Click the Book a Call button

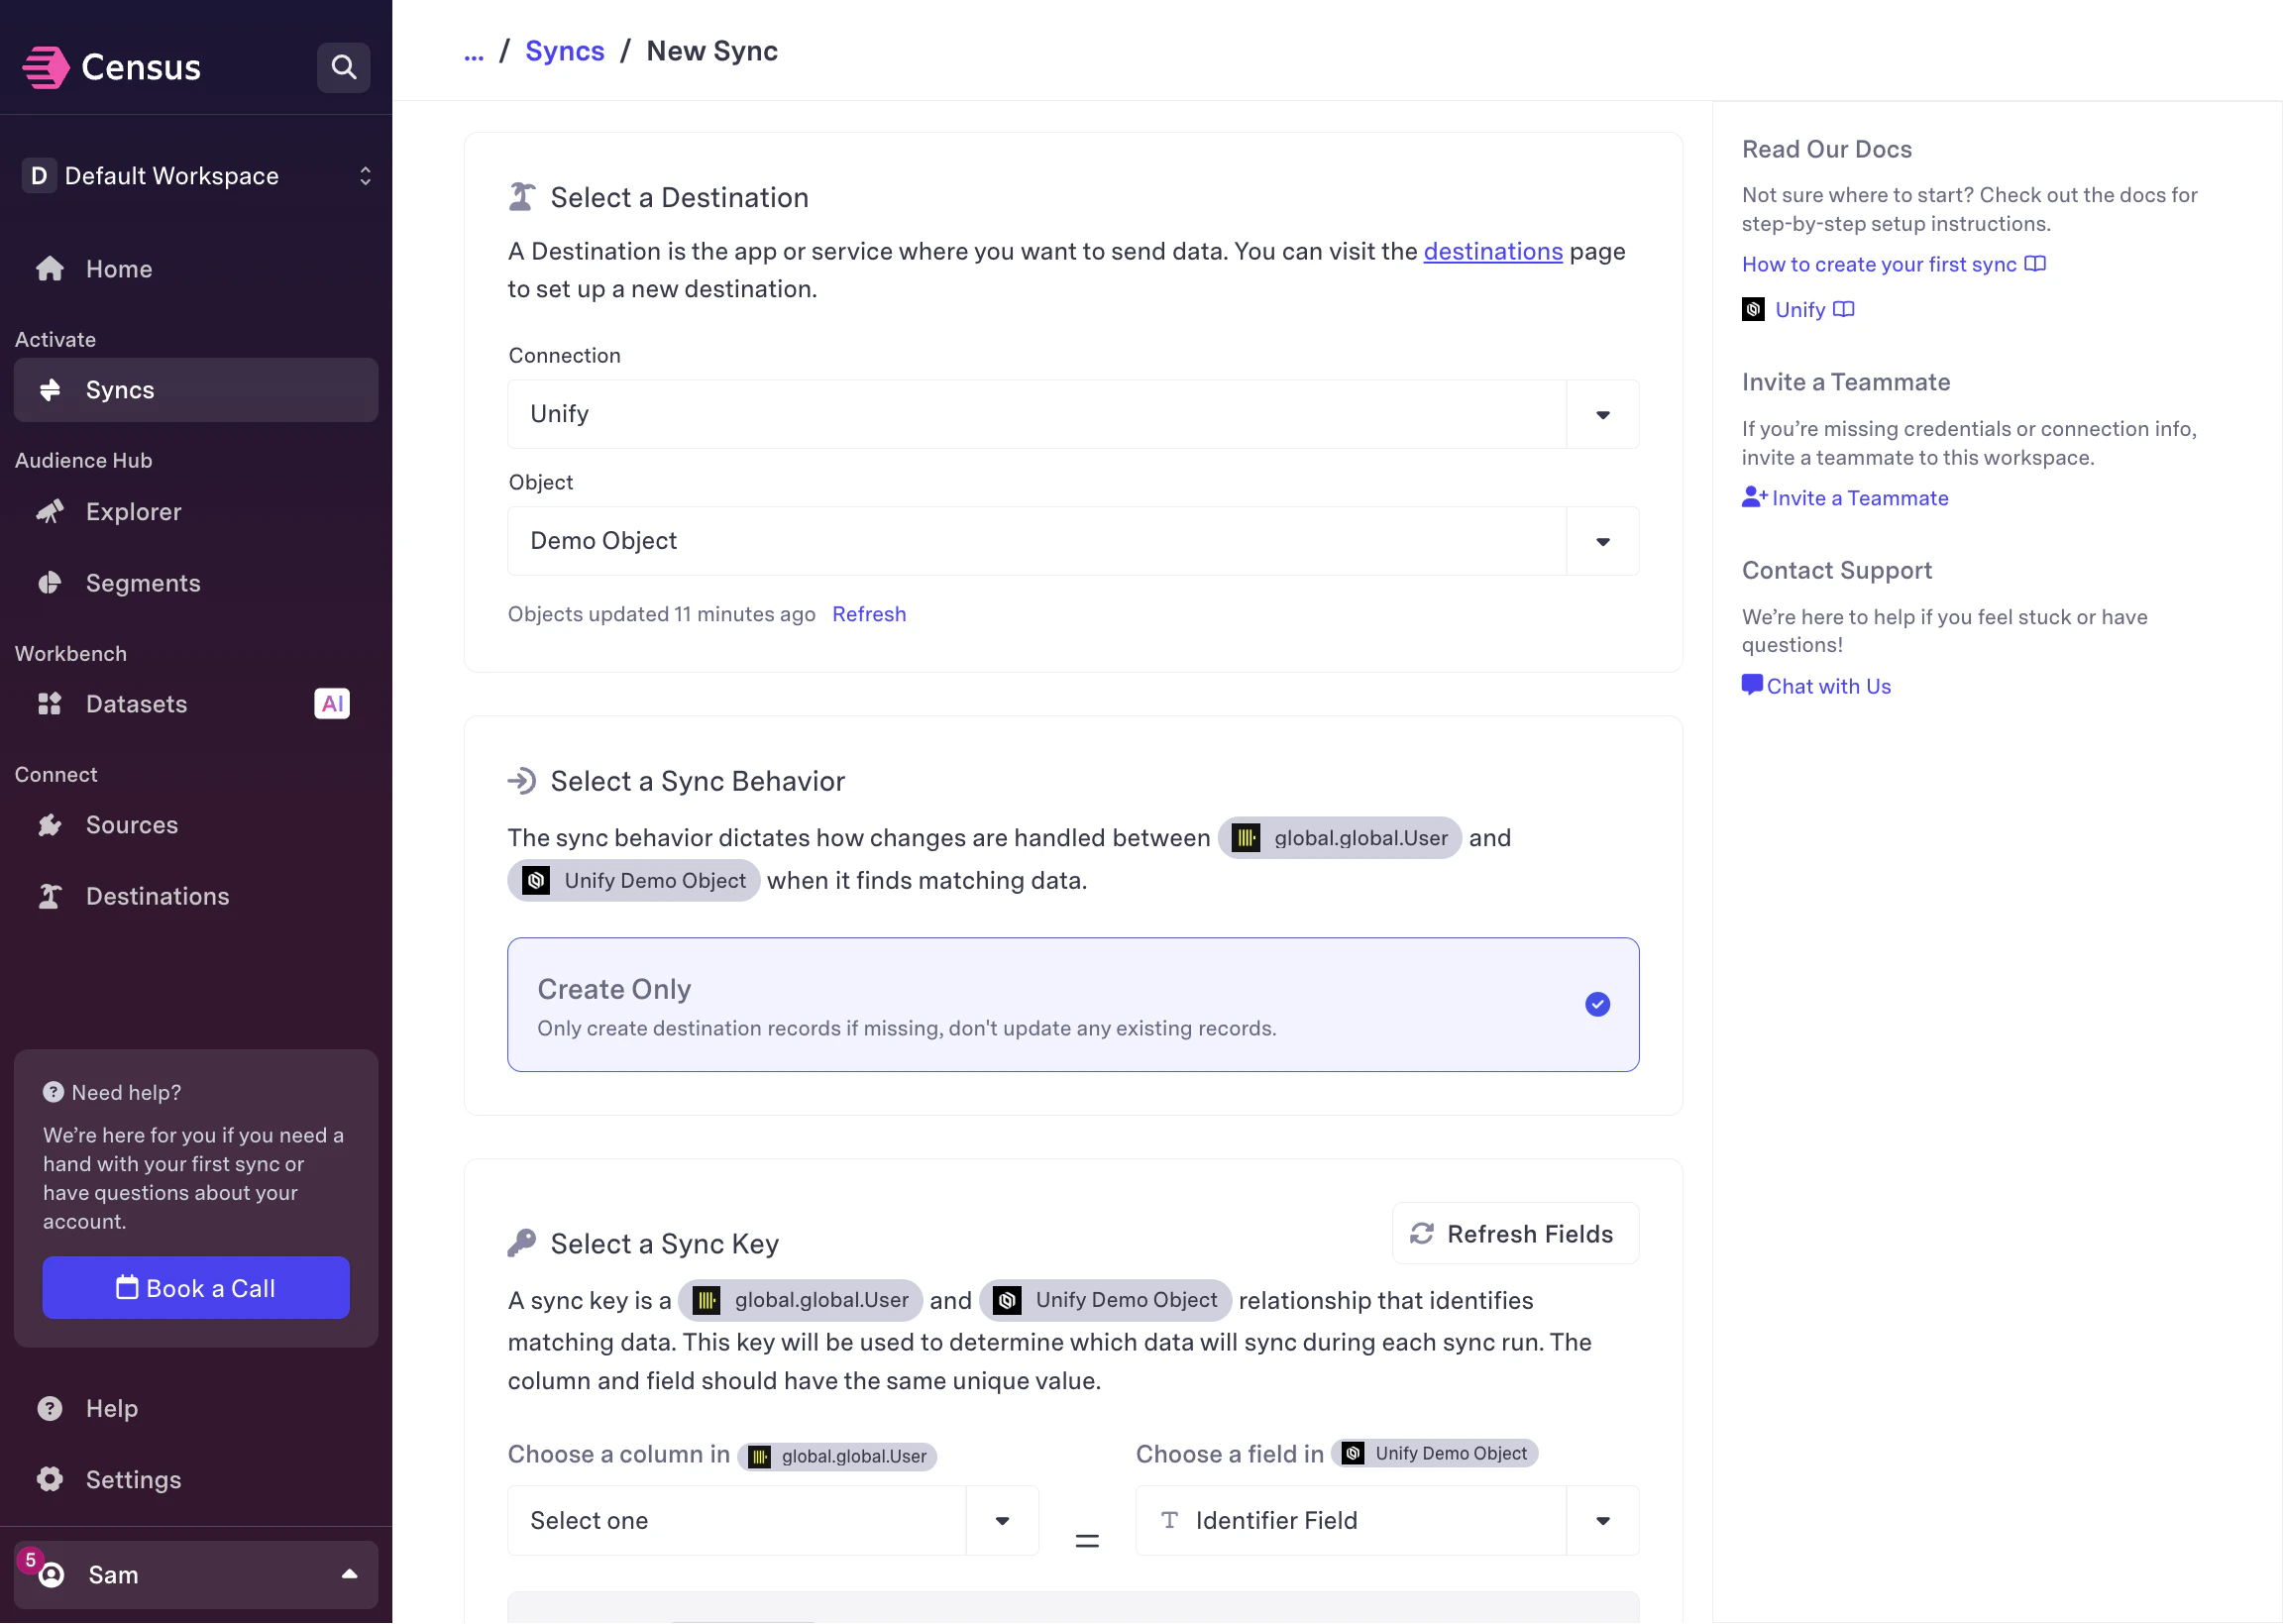pos(196,1288)
